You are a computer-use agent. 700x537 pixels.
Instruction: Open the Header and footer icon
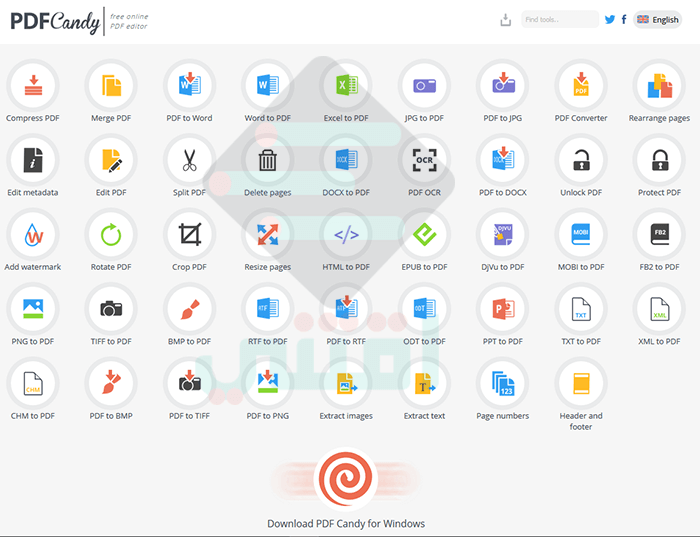(x=581, y=383)
